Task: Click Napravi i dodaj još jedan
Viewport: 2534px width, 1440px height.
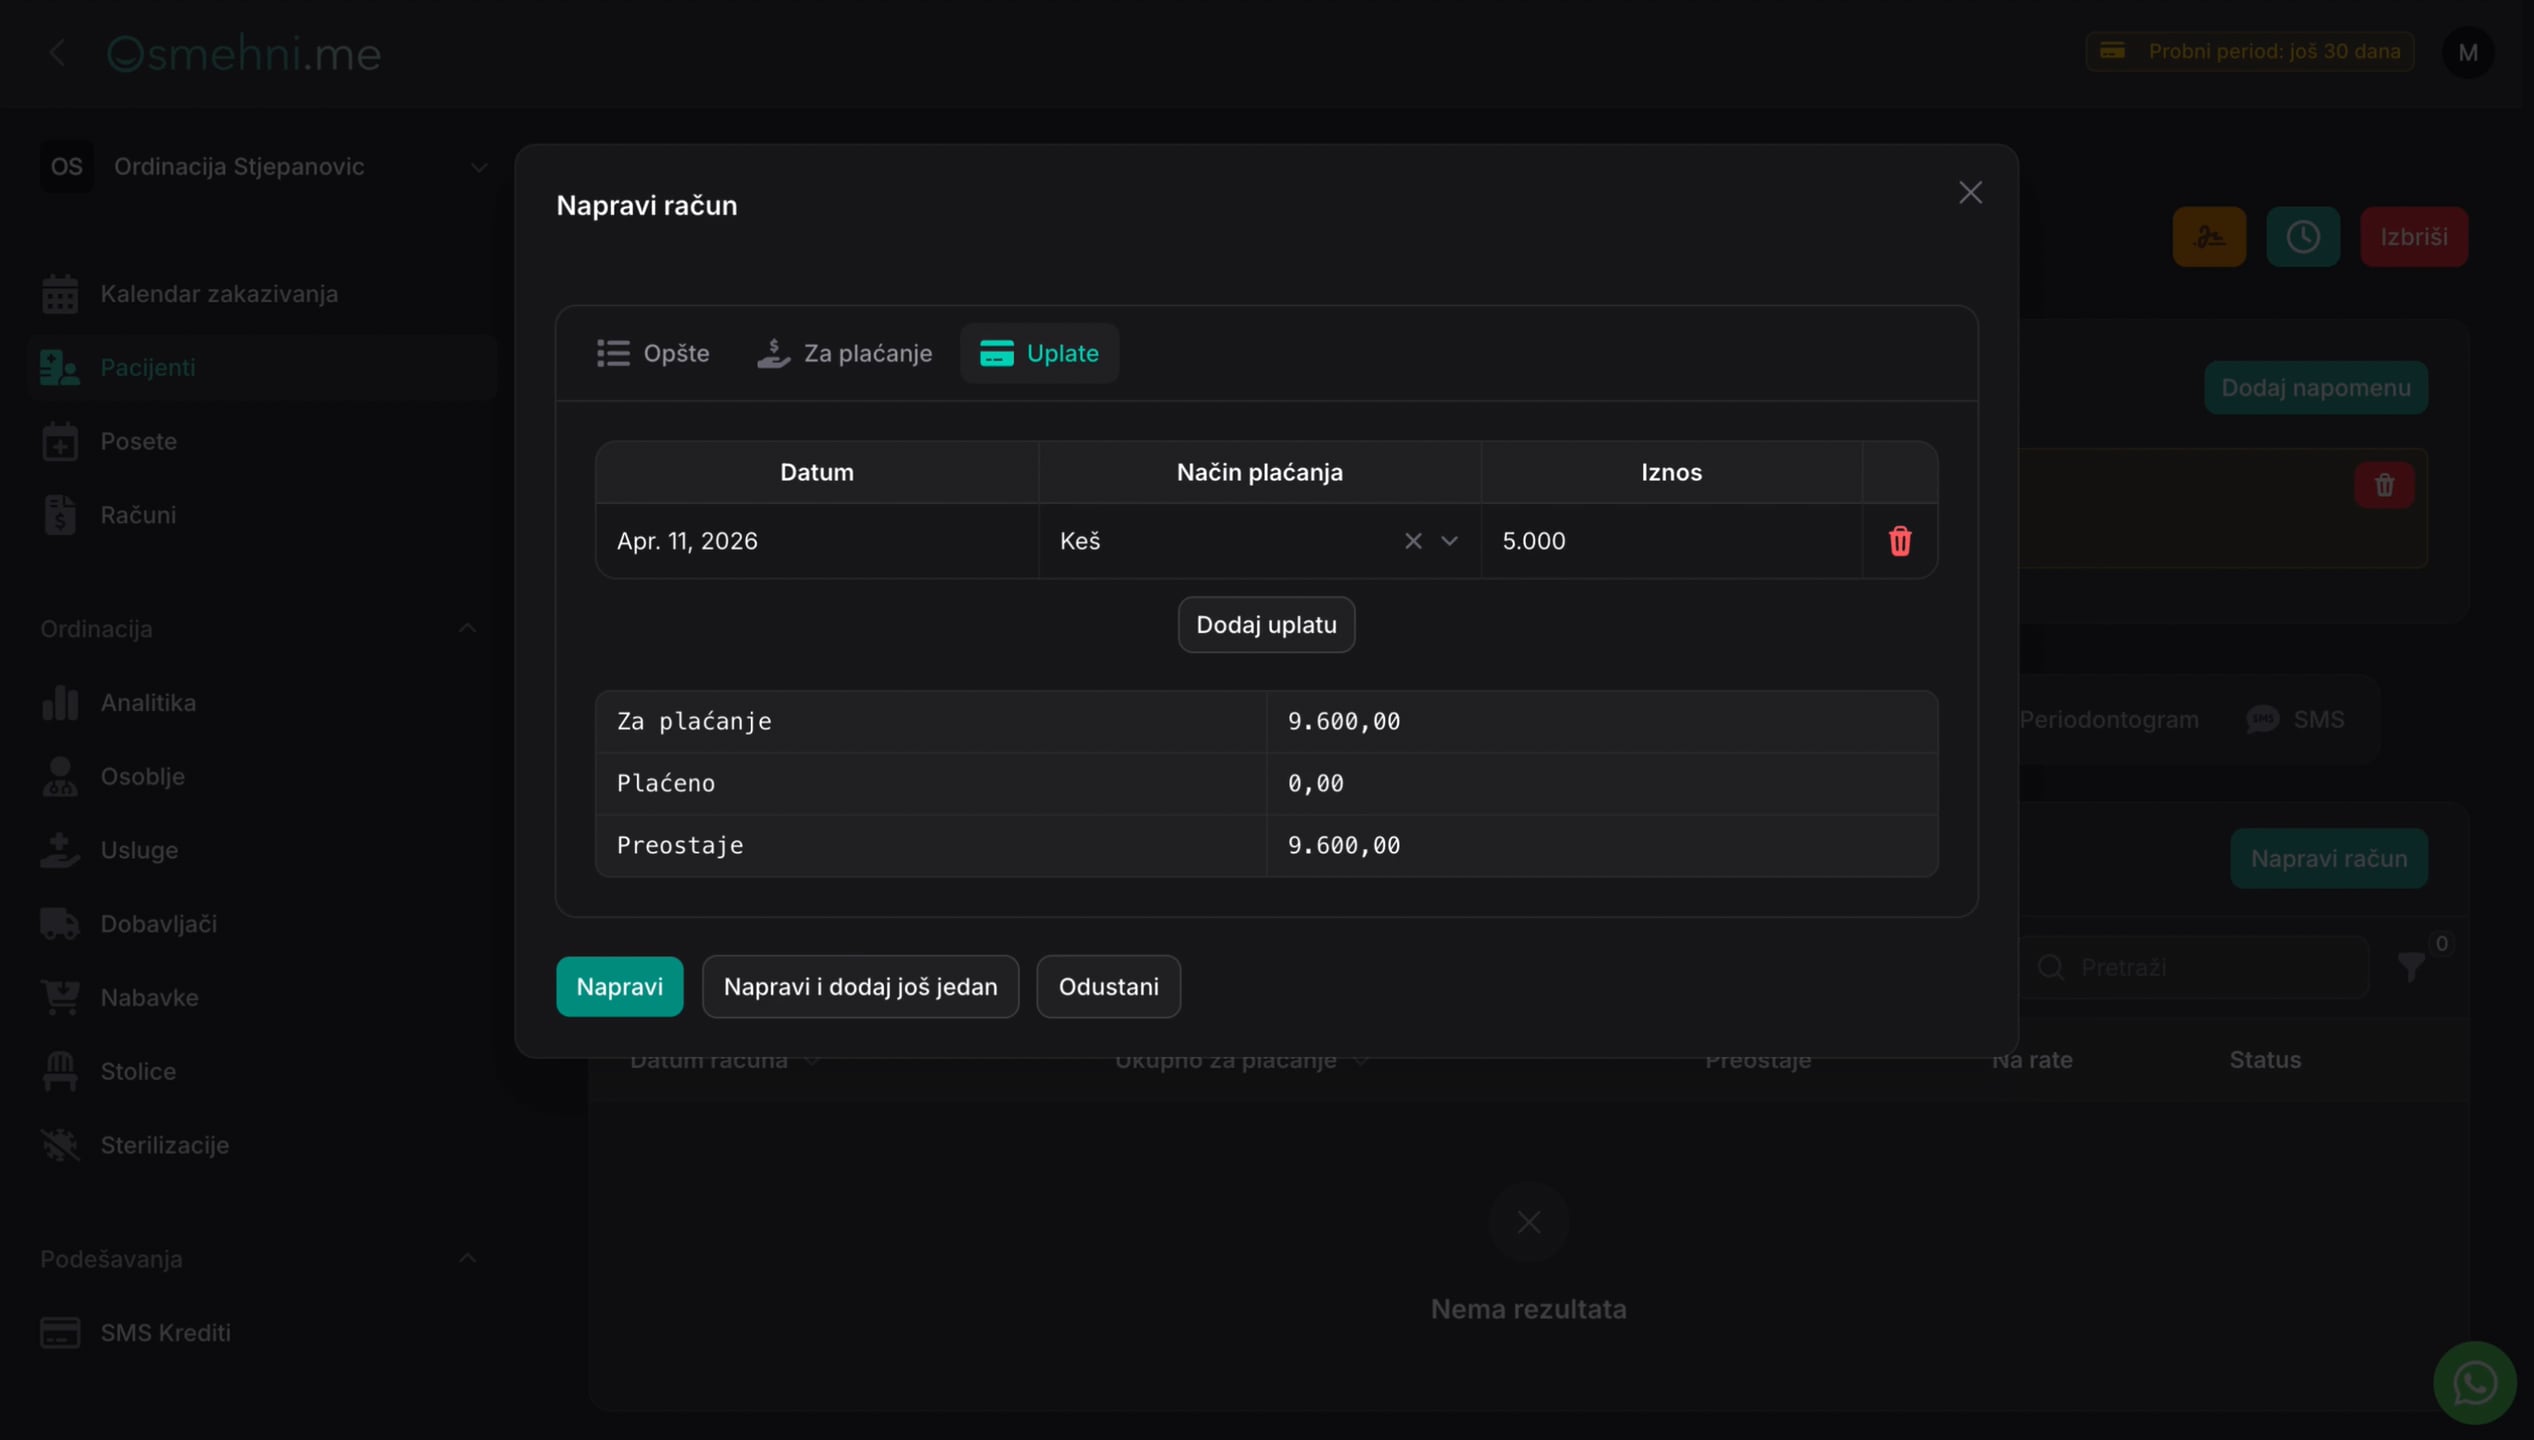Action: pyautogui.click(x=860, y=987)
